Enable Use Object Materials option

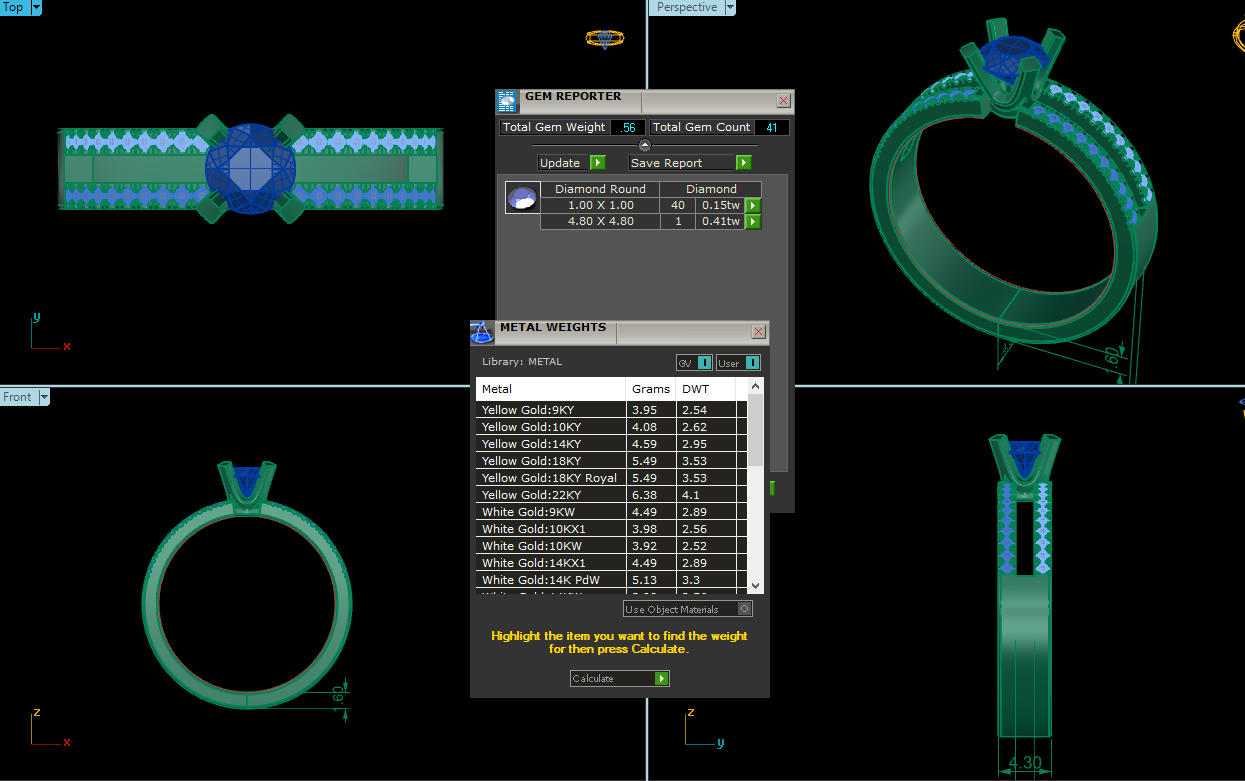pyautogui.click(x=744, y=609)
